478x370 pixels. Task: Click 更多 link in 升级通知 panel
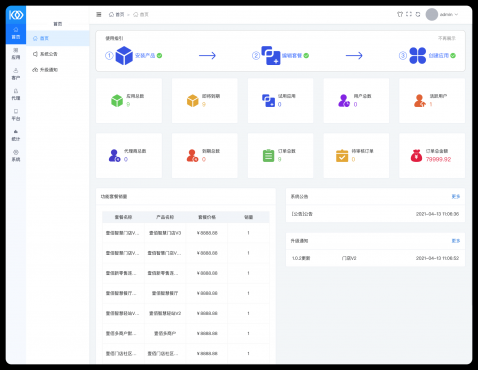point(456,241)
